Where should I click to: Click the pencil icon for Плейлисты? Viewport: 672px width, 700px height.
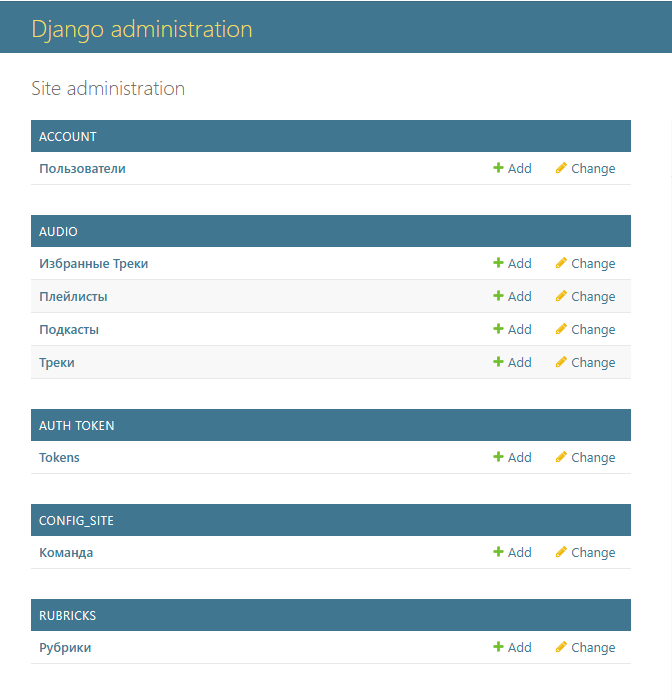561,297
